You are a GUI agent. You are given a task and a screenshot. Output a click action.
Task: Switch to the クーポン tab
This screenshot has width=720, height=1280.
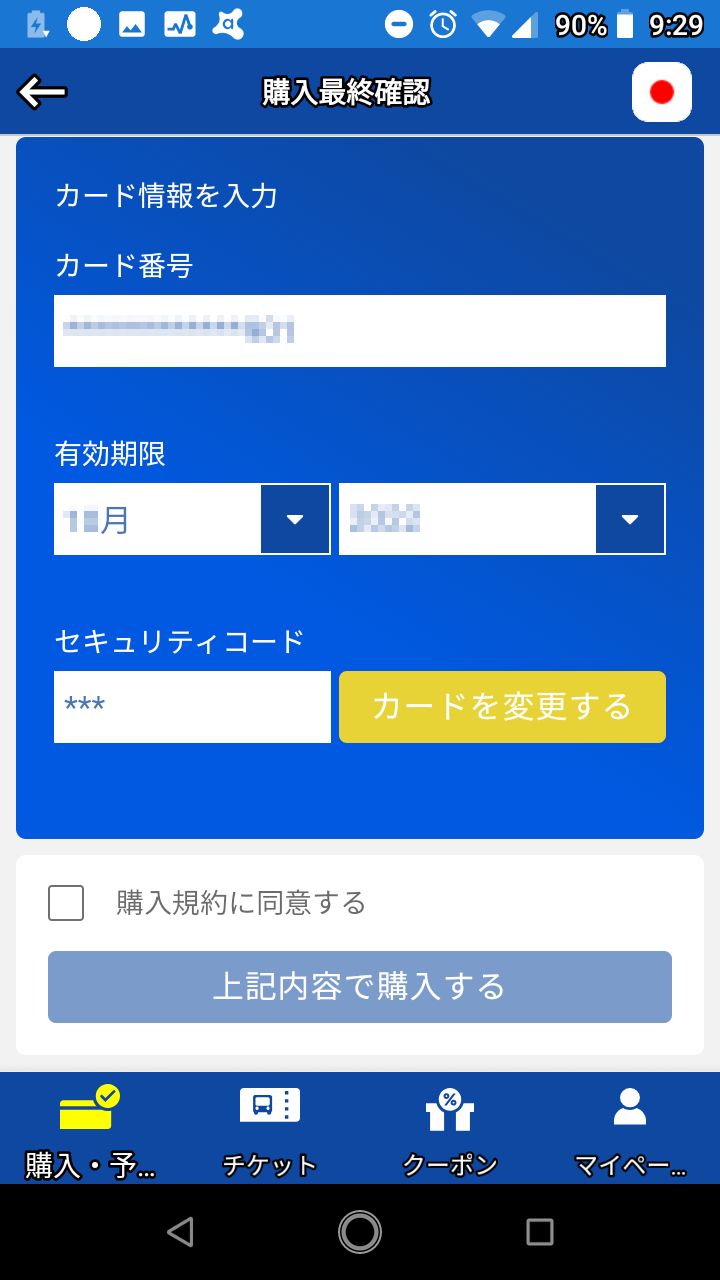pyautogui.click(x=449, y=1165)
